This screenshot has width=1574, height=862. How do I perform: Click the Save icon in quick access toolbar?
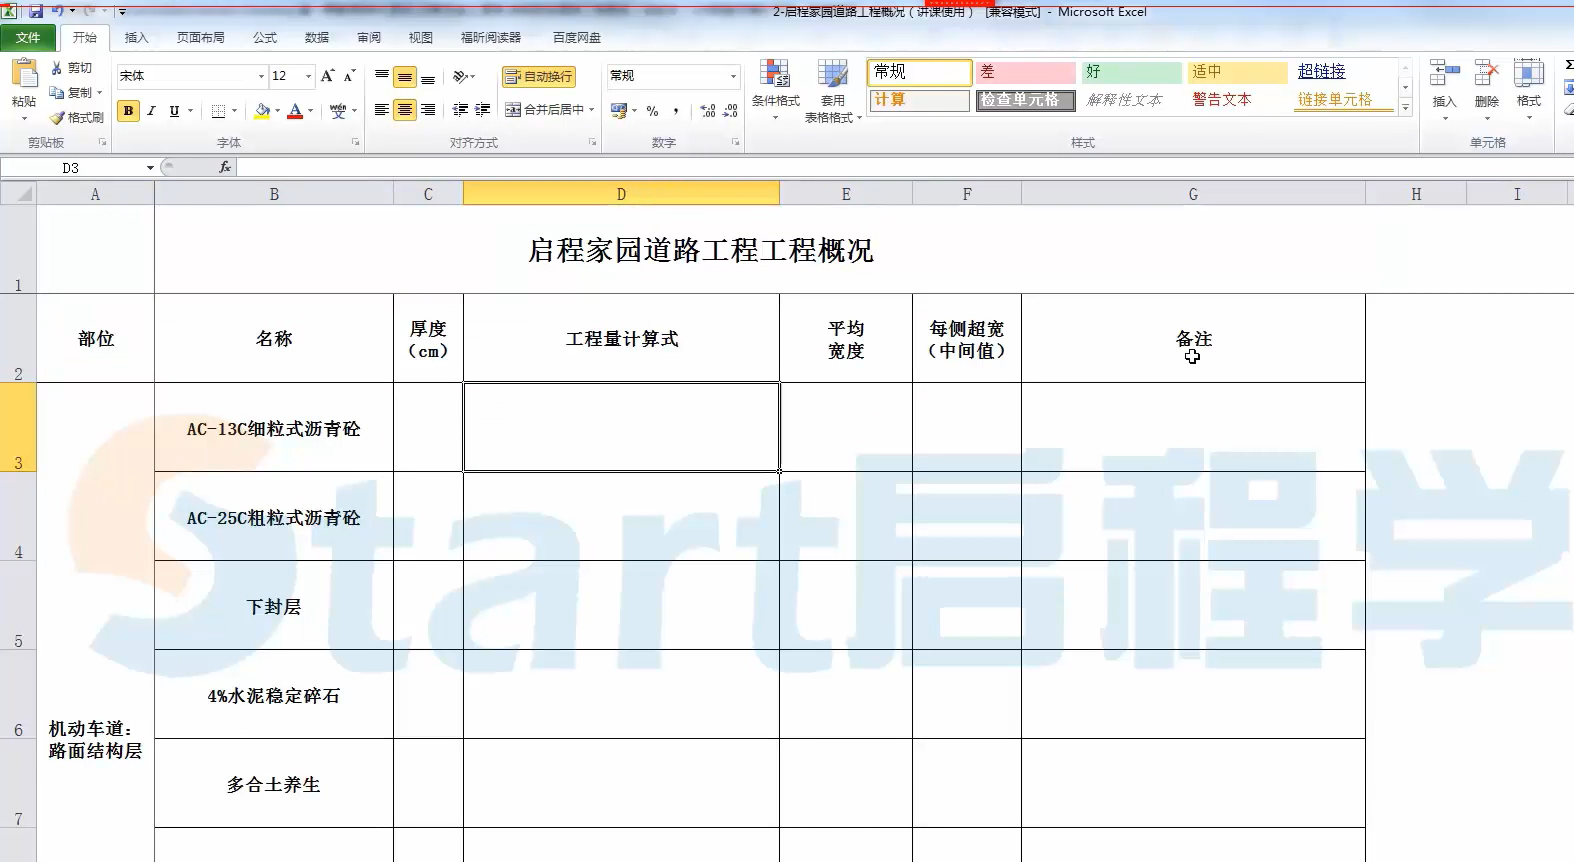coord(36,11)
